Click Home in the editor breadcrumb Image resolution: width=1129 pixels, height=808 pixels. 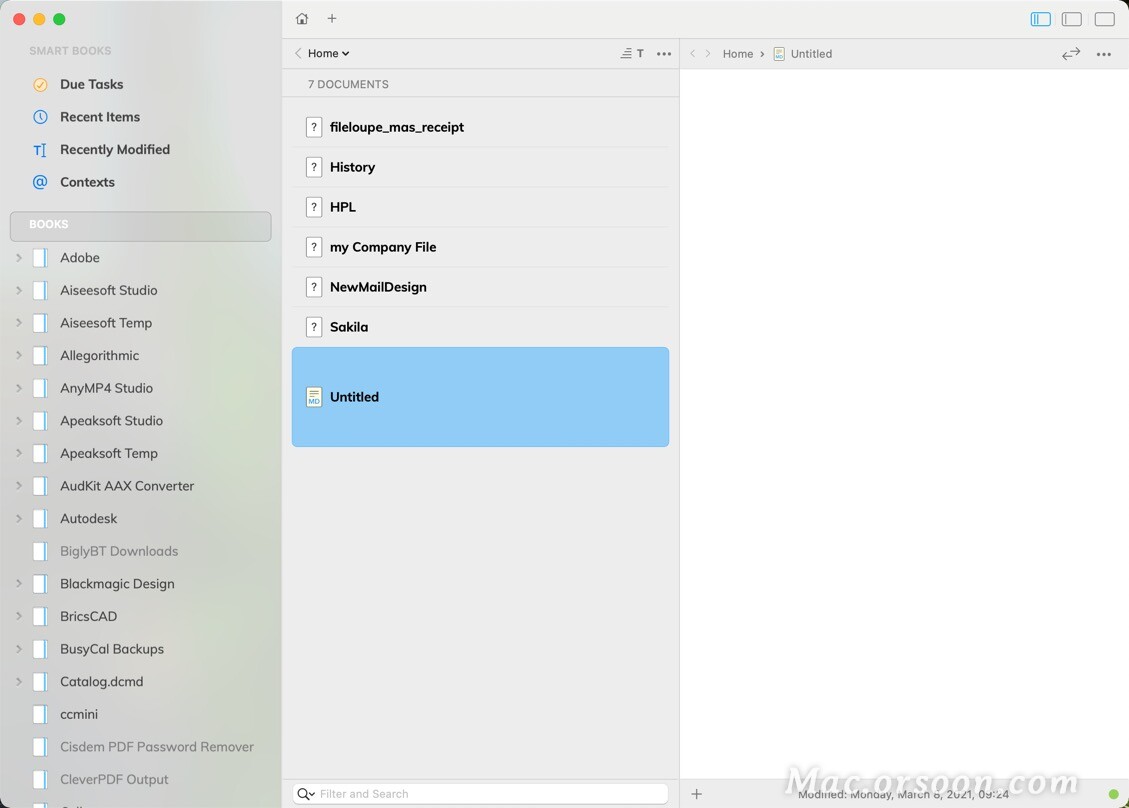click(x=738, y=53)
